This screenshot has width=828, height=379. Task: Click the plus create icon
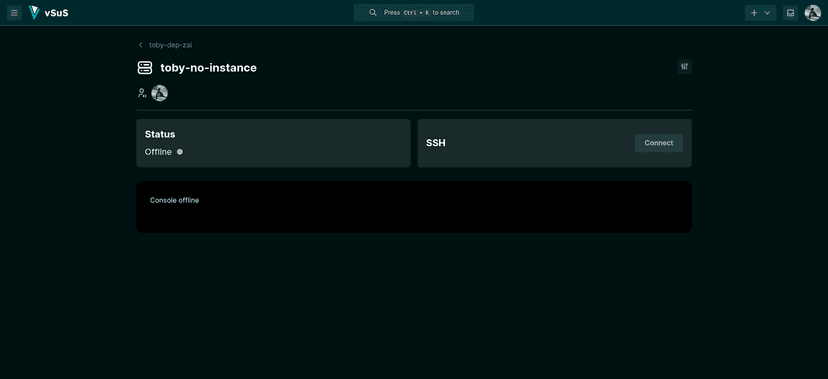click(x=754, y=13)
